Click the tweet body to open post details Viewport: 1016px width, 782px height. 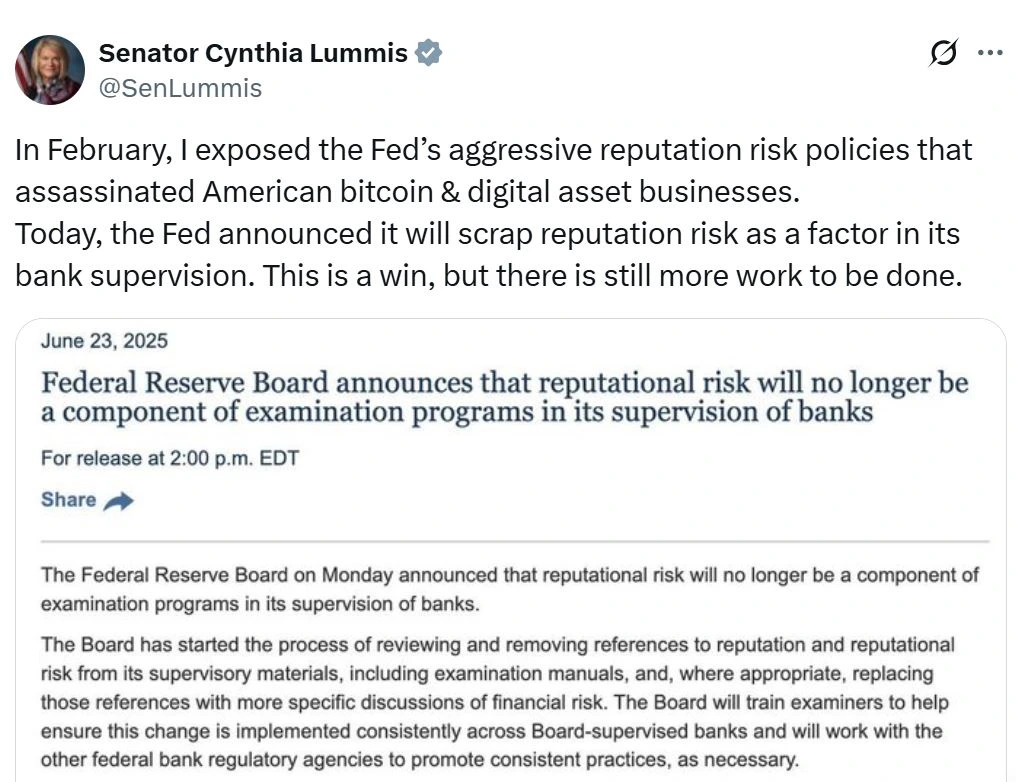[490, 212]
